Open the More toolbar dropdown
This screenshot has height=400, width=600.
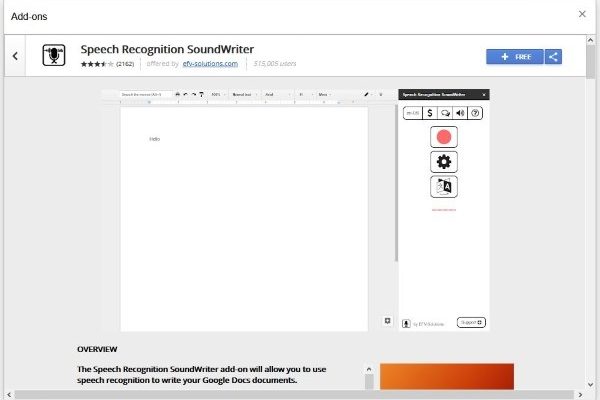[x=325, y=94]
